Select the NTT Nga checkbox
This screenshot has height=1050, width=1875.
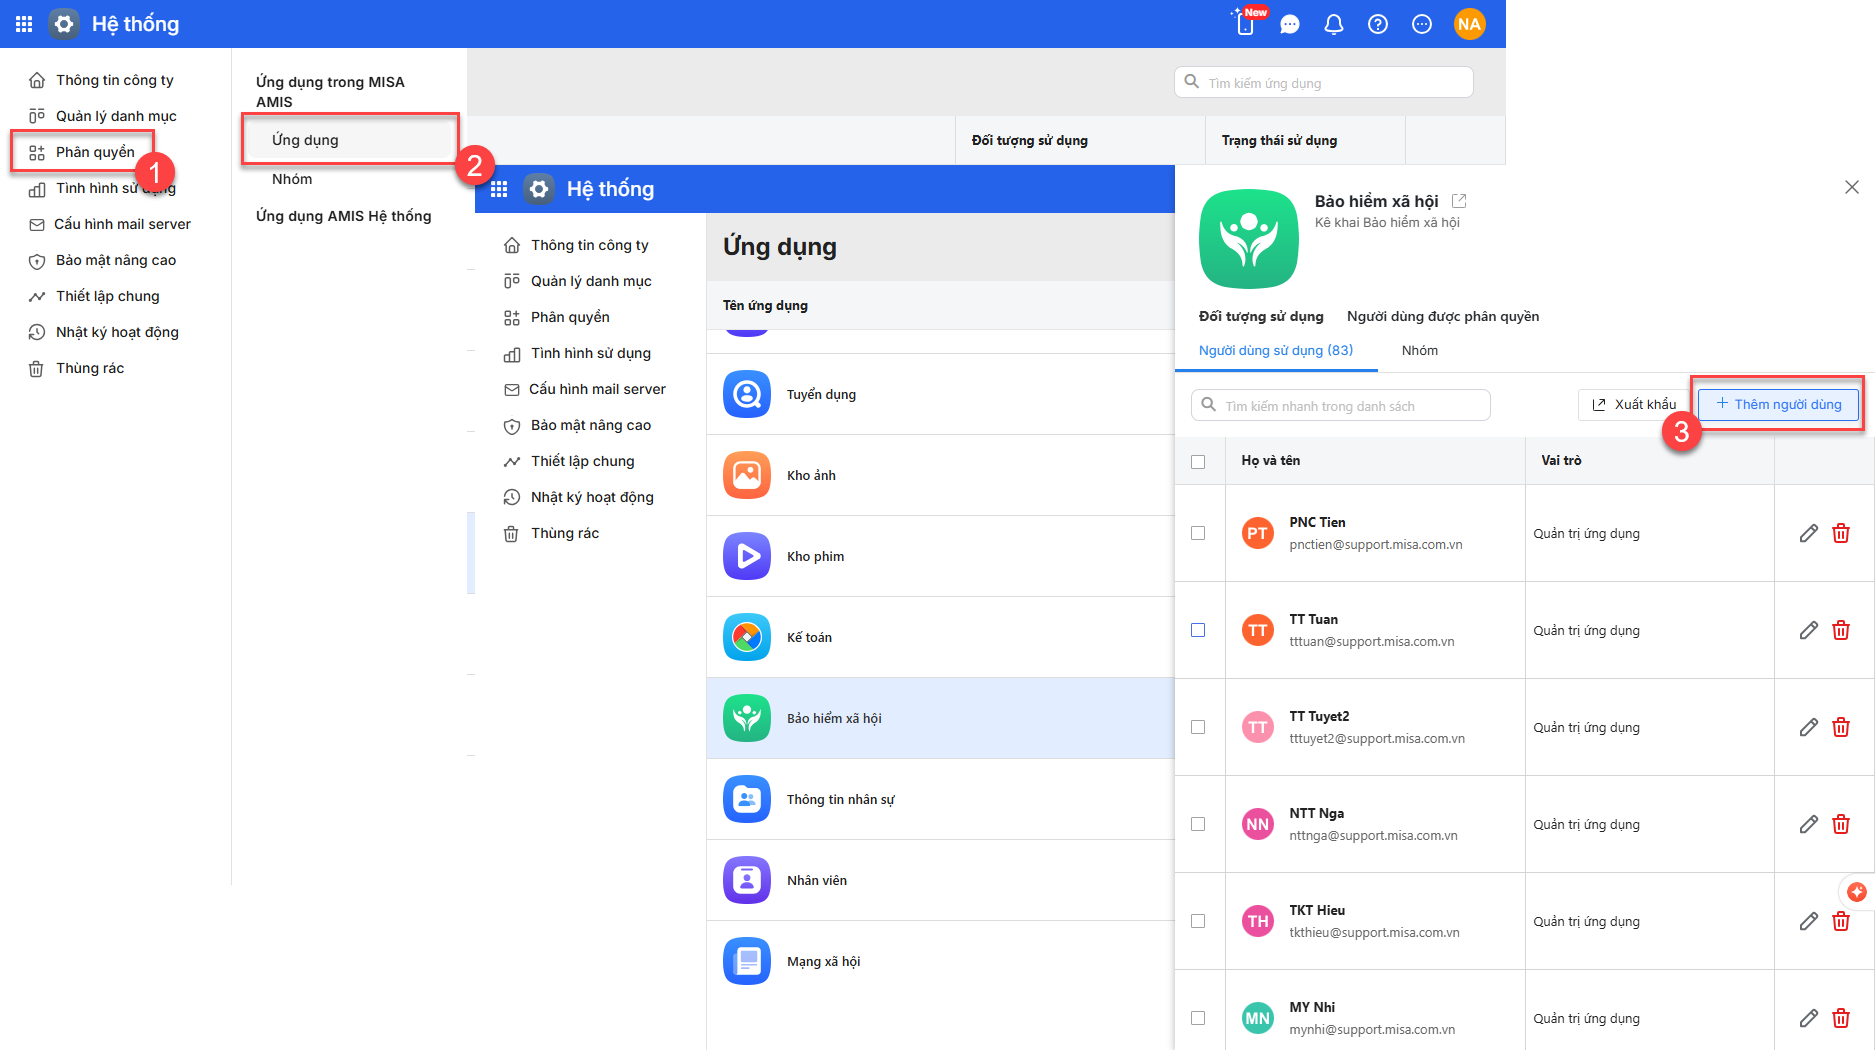point(1198,824)
